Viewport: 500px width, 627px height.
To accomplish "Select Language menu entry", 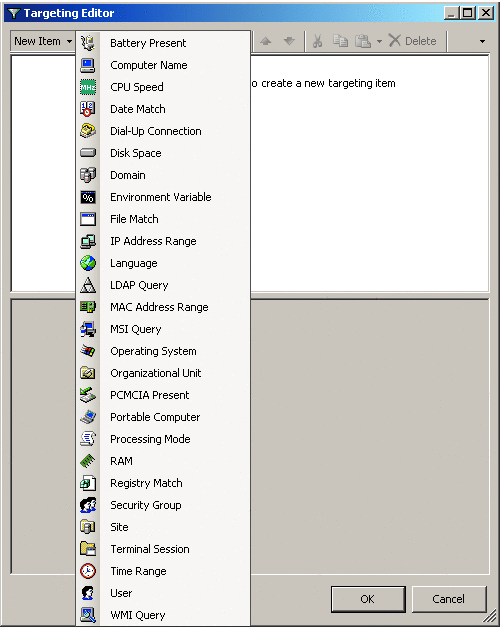I will coord(163,263).
